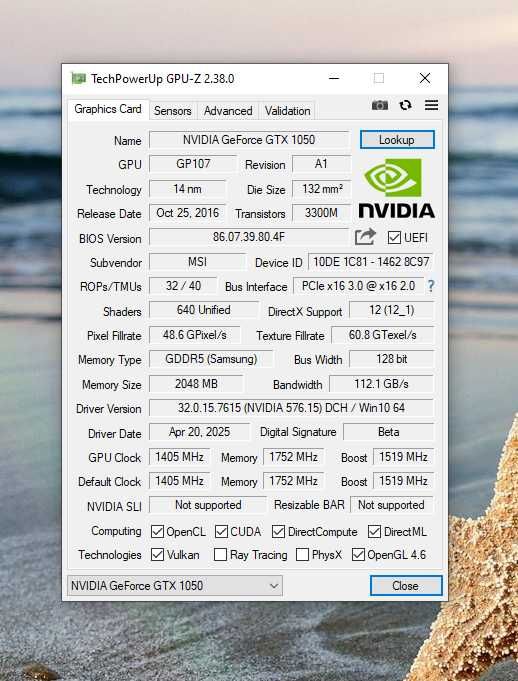Toggle the DirectML checkbox

pyautogui.click(x=374, y=531)
